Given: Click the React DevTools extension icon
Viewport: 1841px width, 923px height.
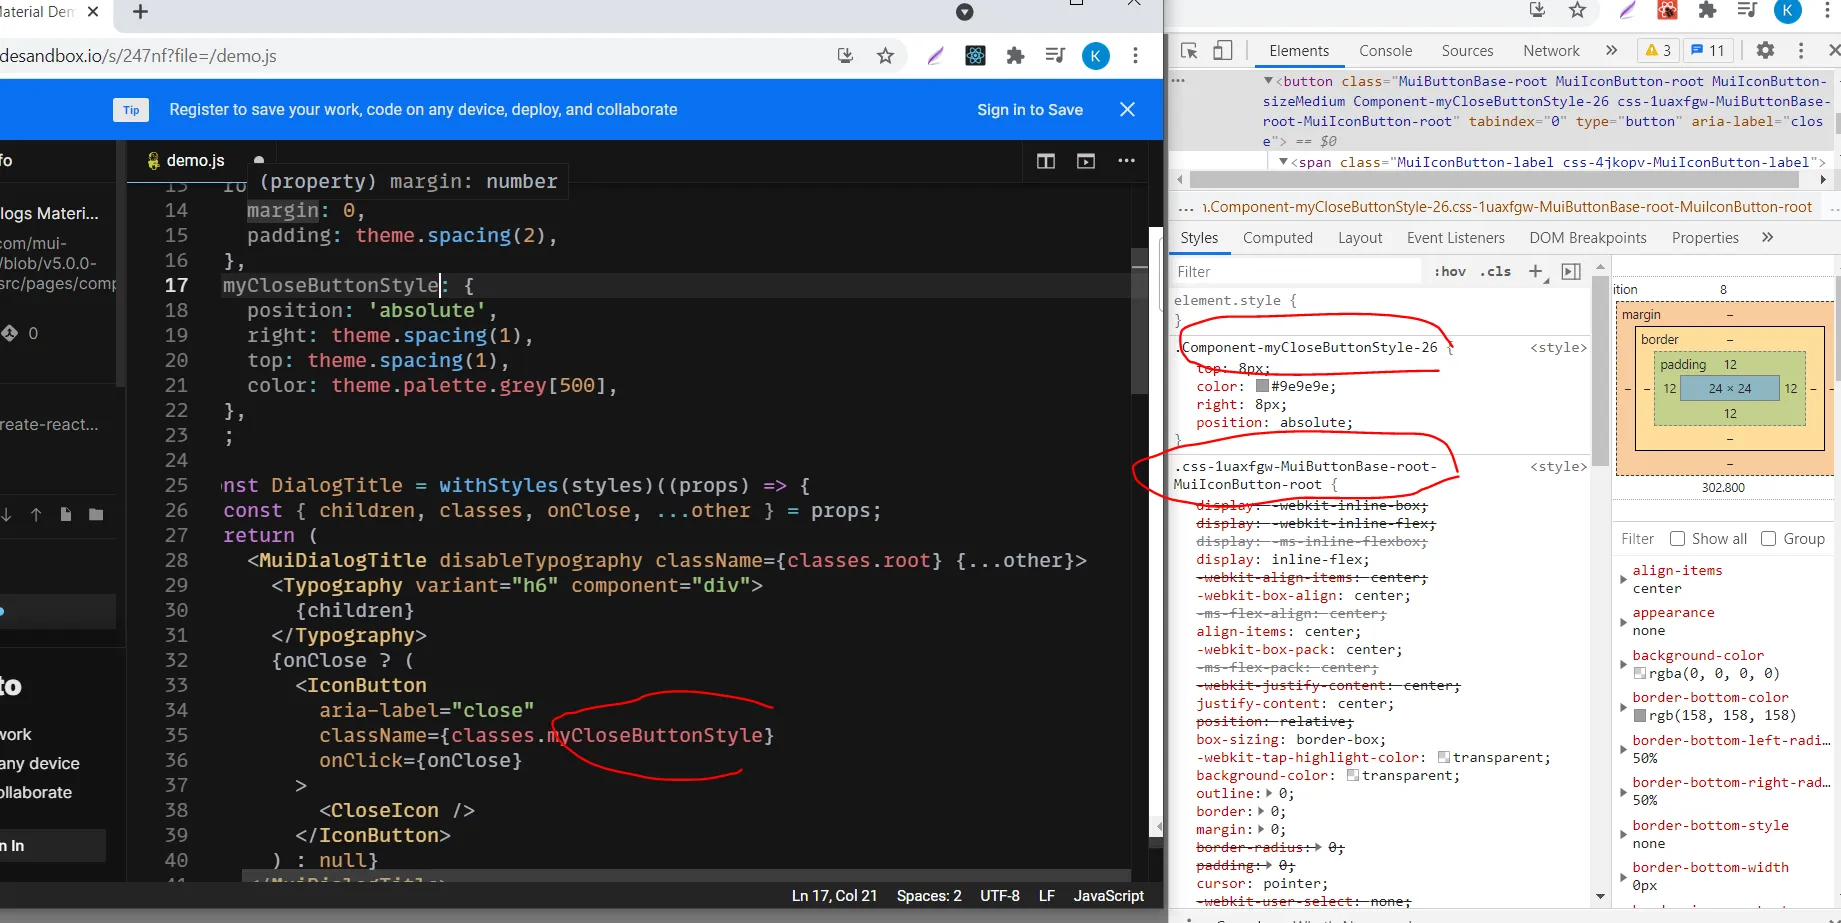Looking at the screenshot, I should [x=976, y=56].
